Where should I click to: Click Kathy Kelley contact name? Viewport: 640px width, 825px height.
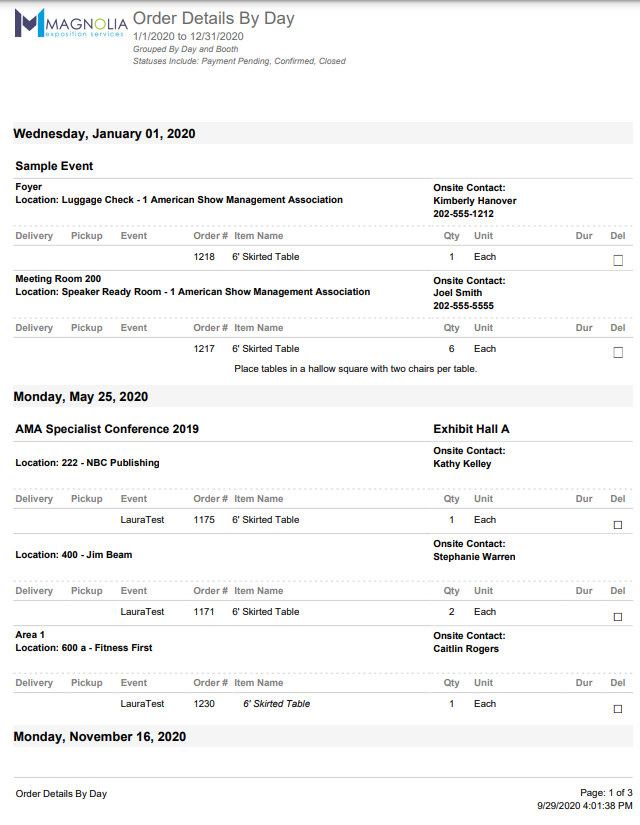462,464
